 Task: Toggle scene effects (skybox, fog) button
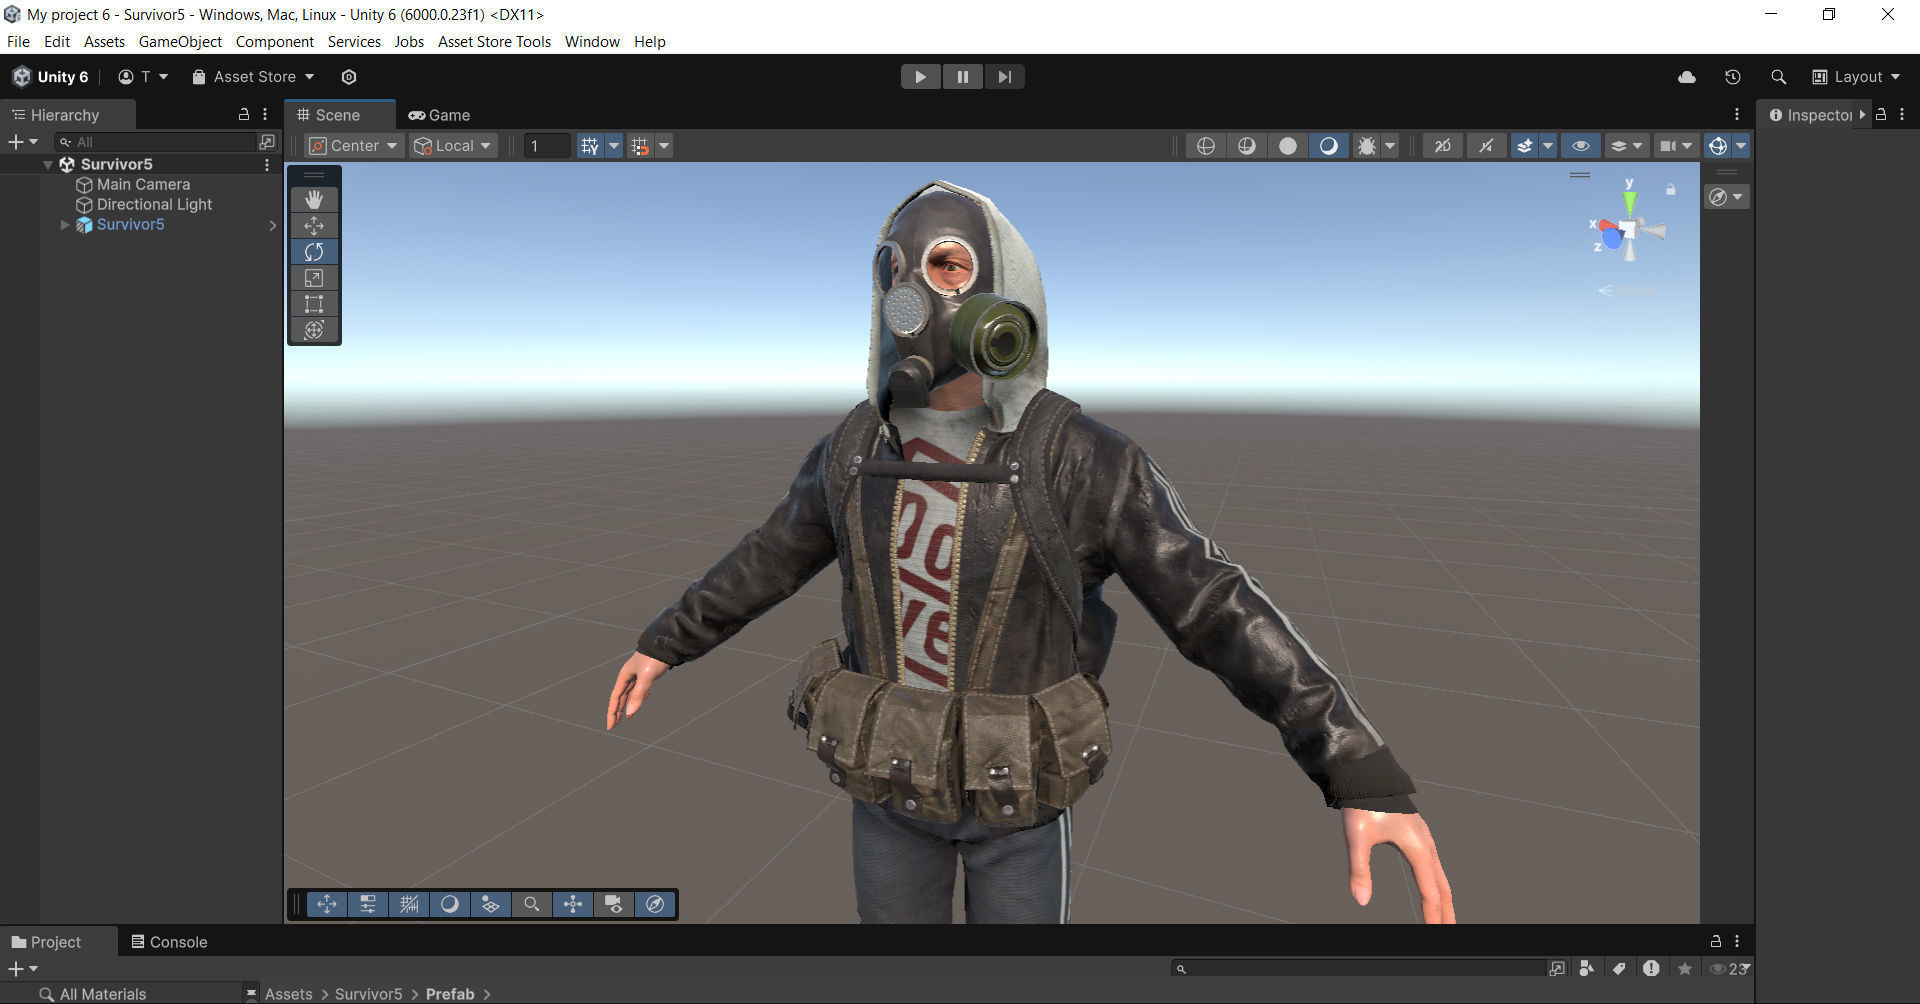click(x=1524, y=146)
